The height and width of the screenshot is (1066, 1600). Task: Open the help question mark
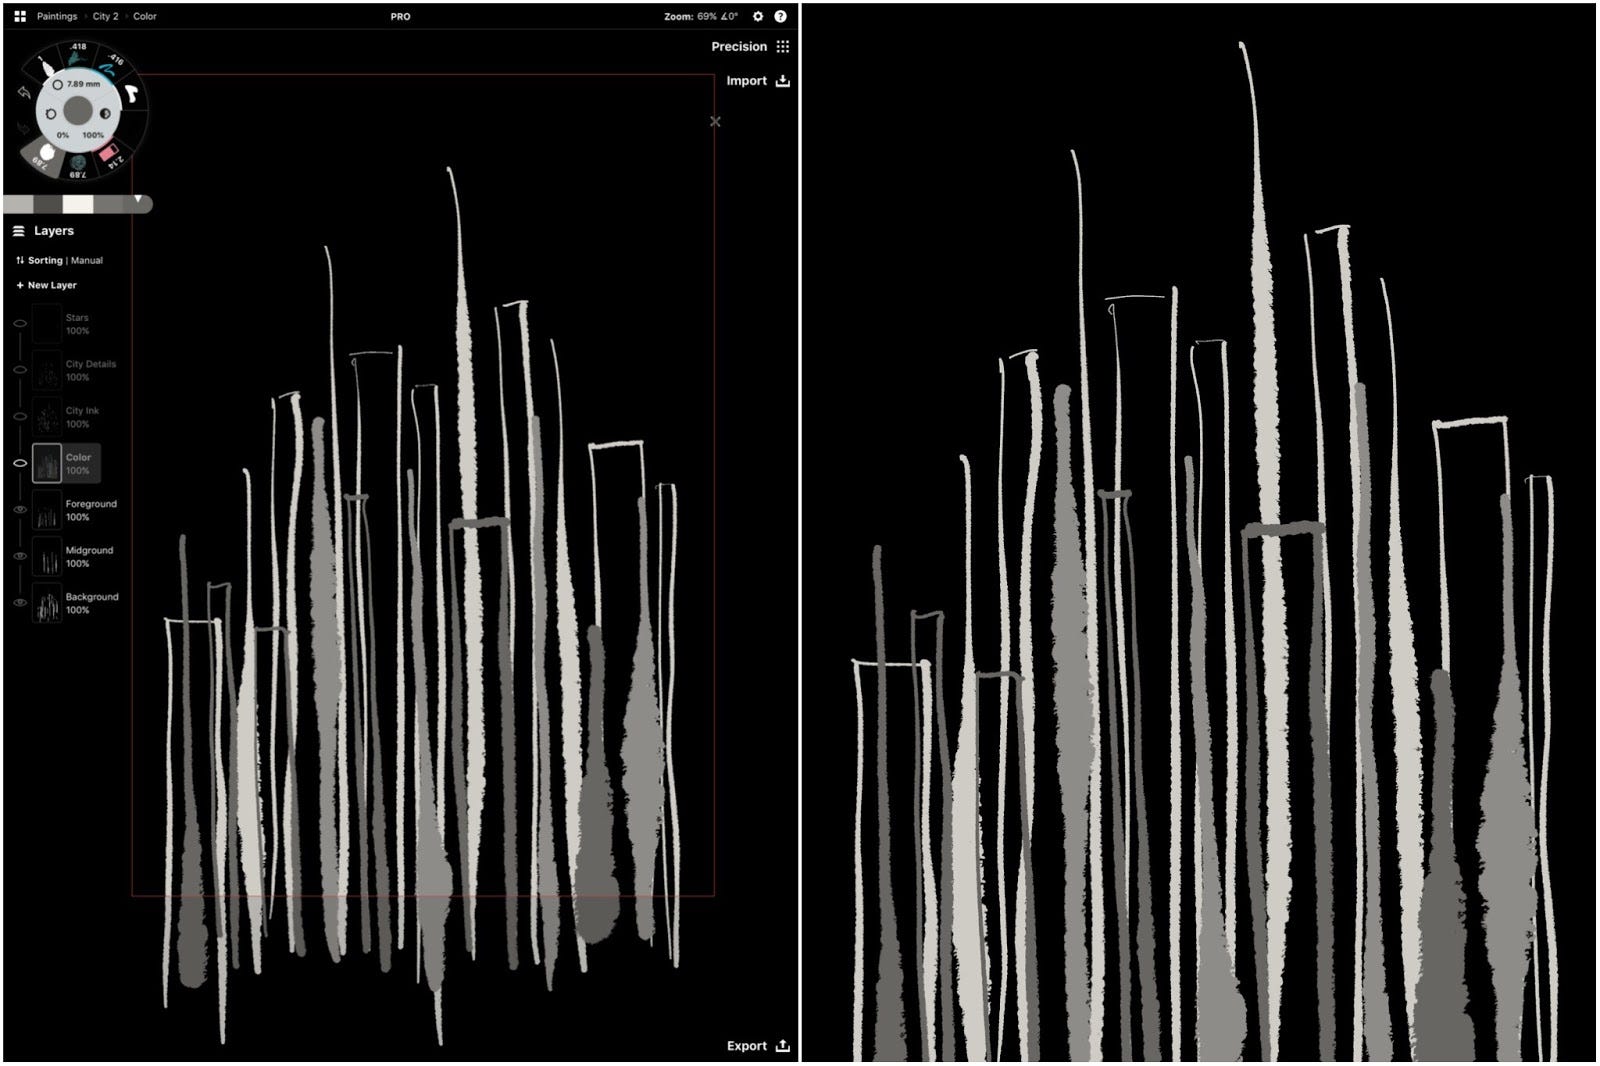[x=780, y=16]
